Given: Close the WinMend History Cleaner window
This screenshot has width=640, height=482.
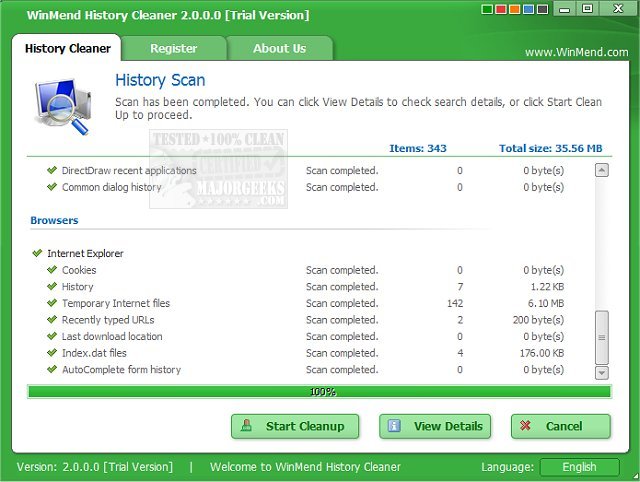Looking at the screenshot, I should pos(618,9).
